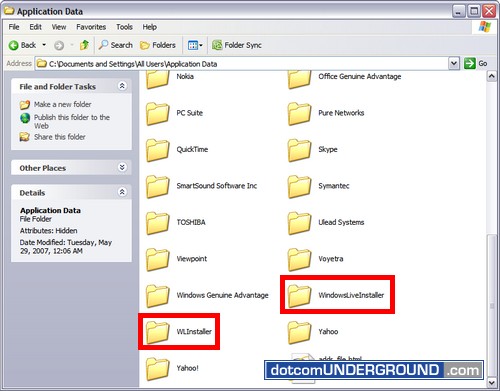Toggle the Folders pane button

pyautogui.click(x=158, y=45)
